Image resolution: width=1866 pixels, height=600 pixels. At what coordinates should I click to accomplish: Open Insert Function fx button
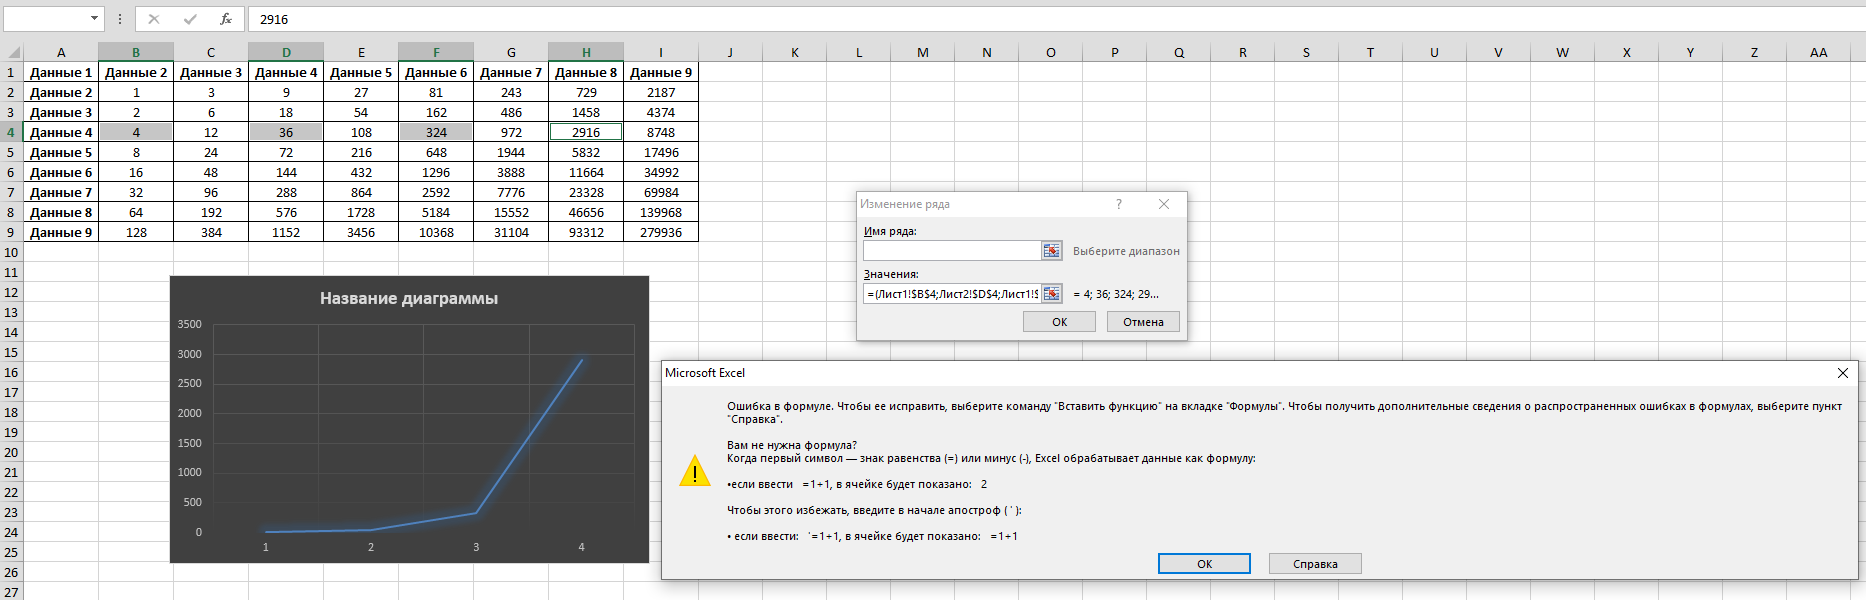[226, 19]
